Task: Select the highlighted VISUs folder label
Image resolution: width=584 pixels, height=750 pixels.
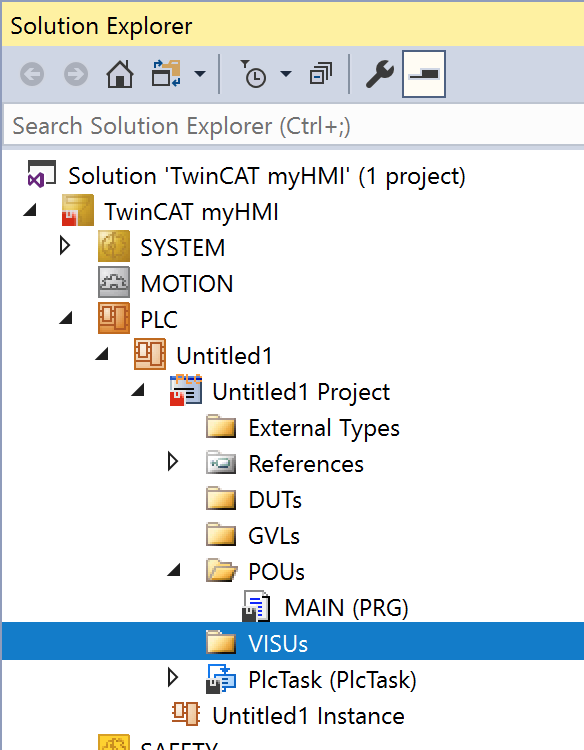Action: (x=278, y=644)
